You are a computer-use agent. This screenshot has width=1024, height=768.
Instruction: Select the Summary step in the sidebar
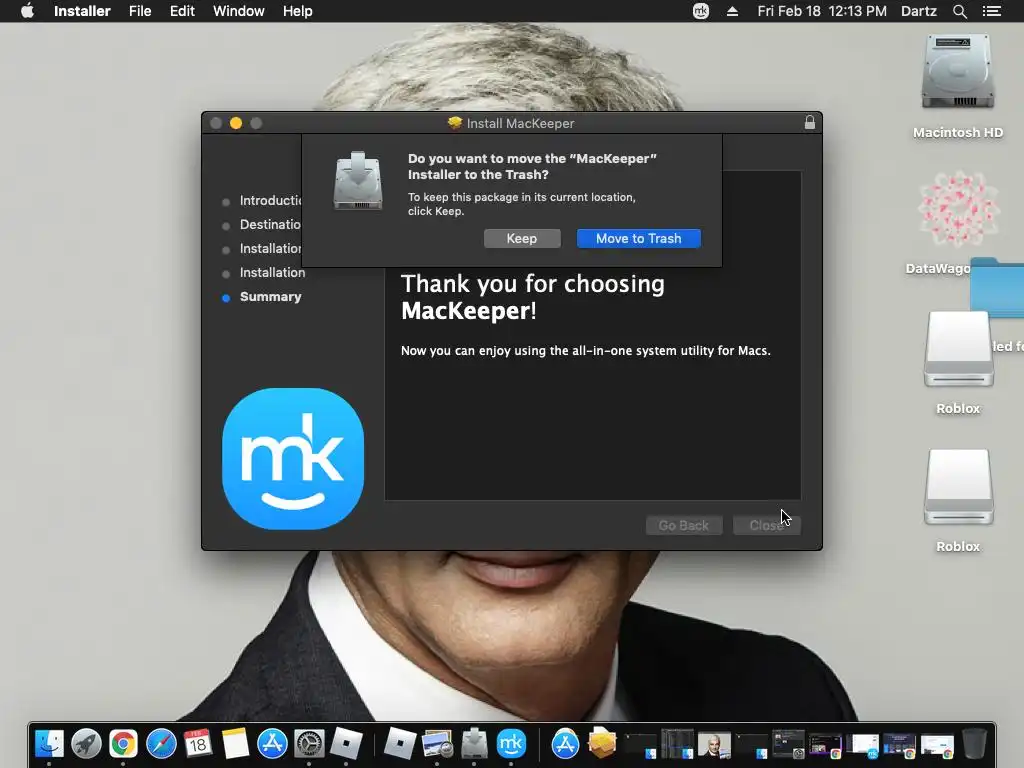coord(270,296)
